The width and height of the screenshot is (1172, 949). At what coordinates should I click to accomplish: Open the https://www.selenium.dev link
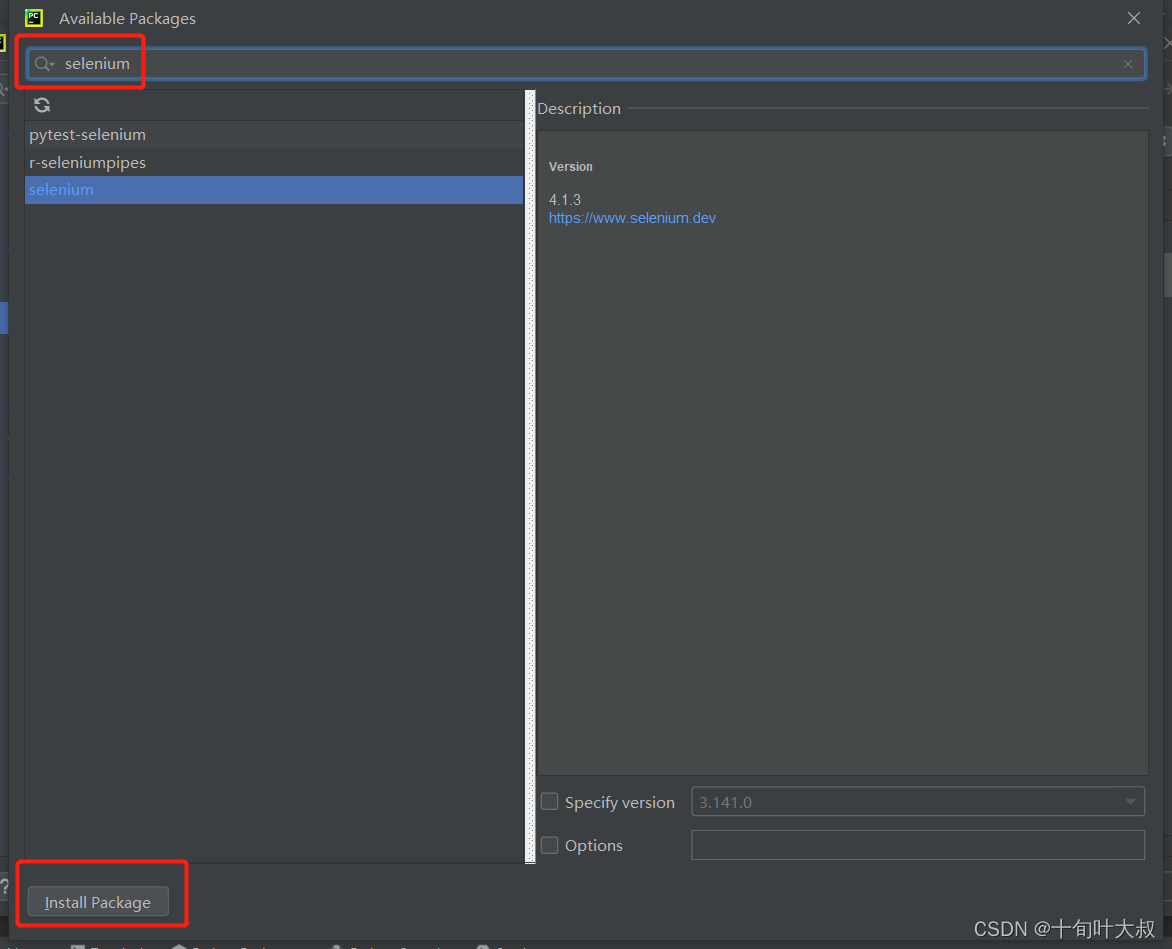click(x=632, y=218)
